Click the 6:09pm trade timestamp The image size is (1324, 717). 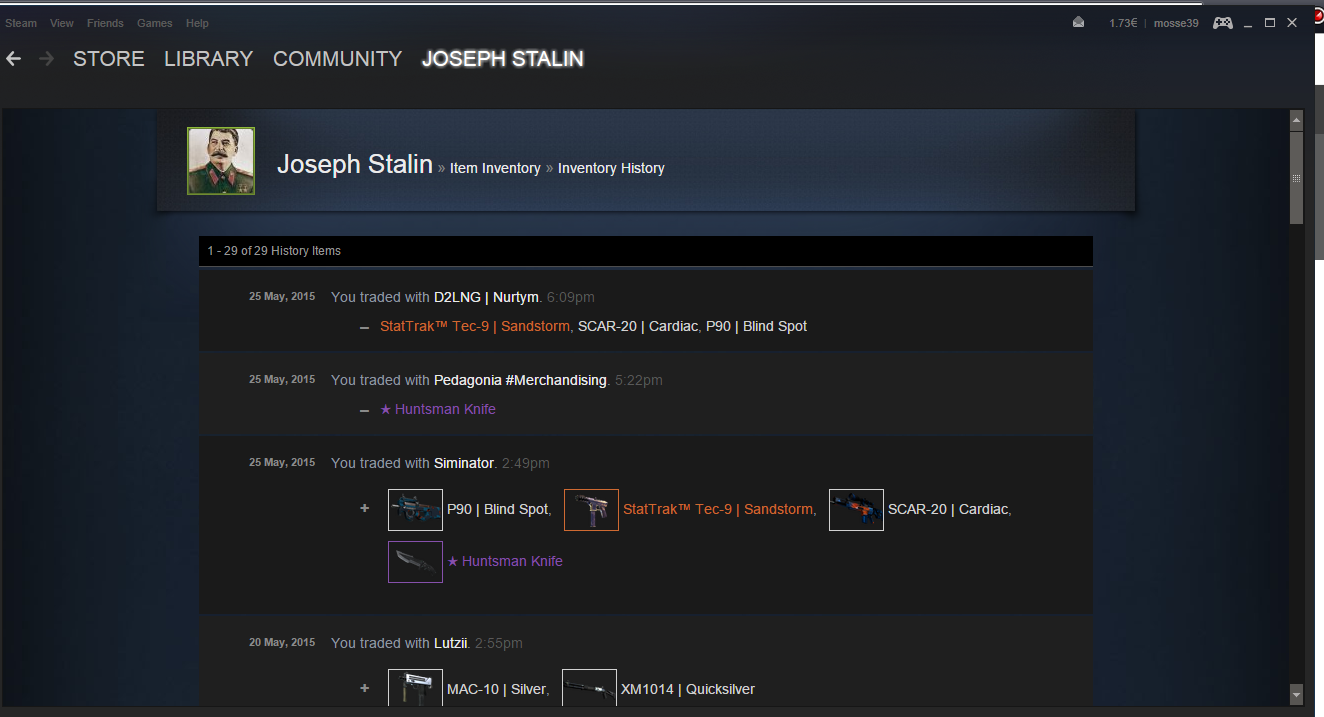(570, 297)
